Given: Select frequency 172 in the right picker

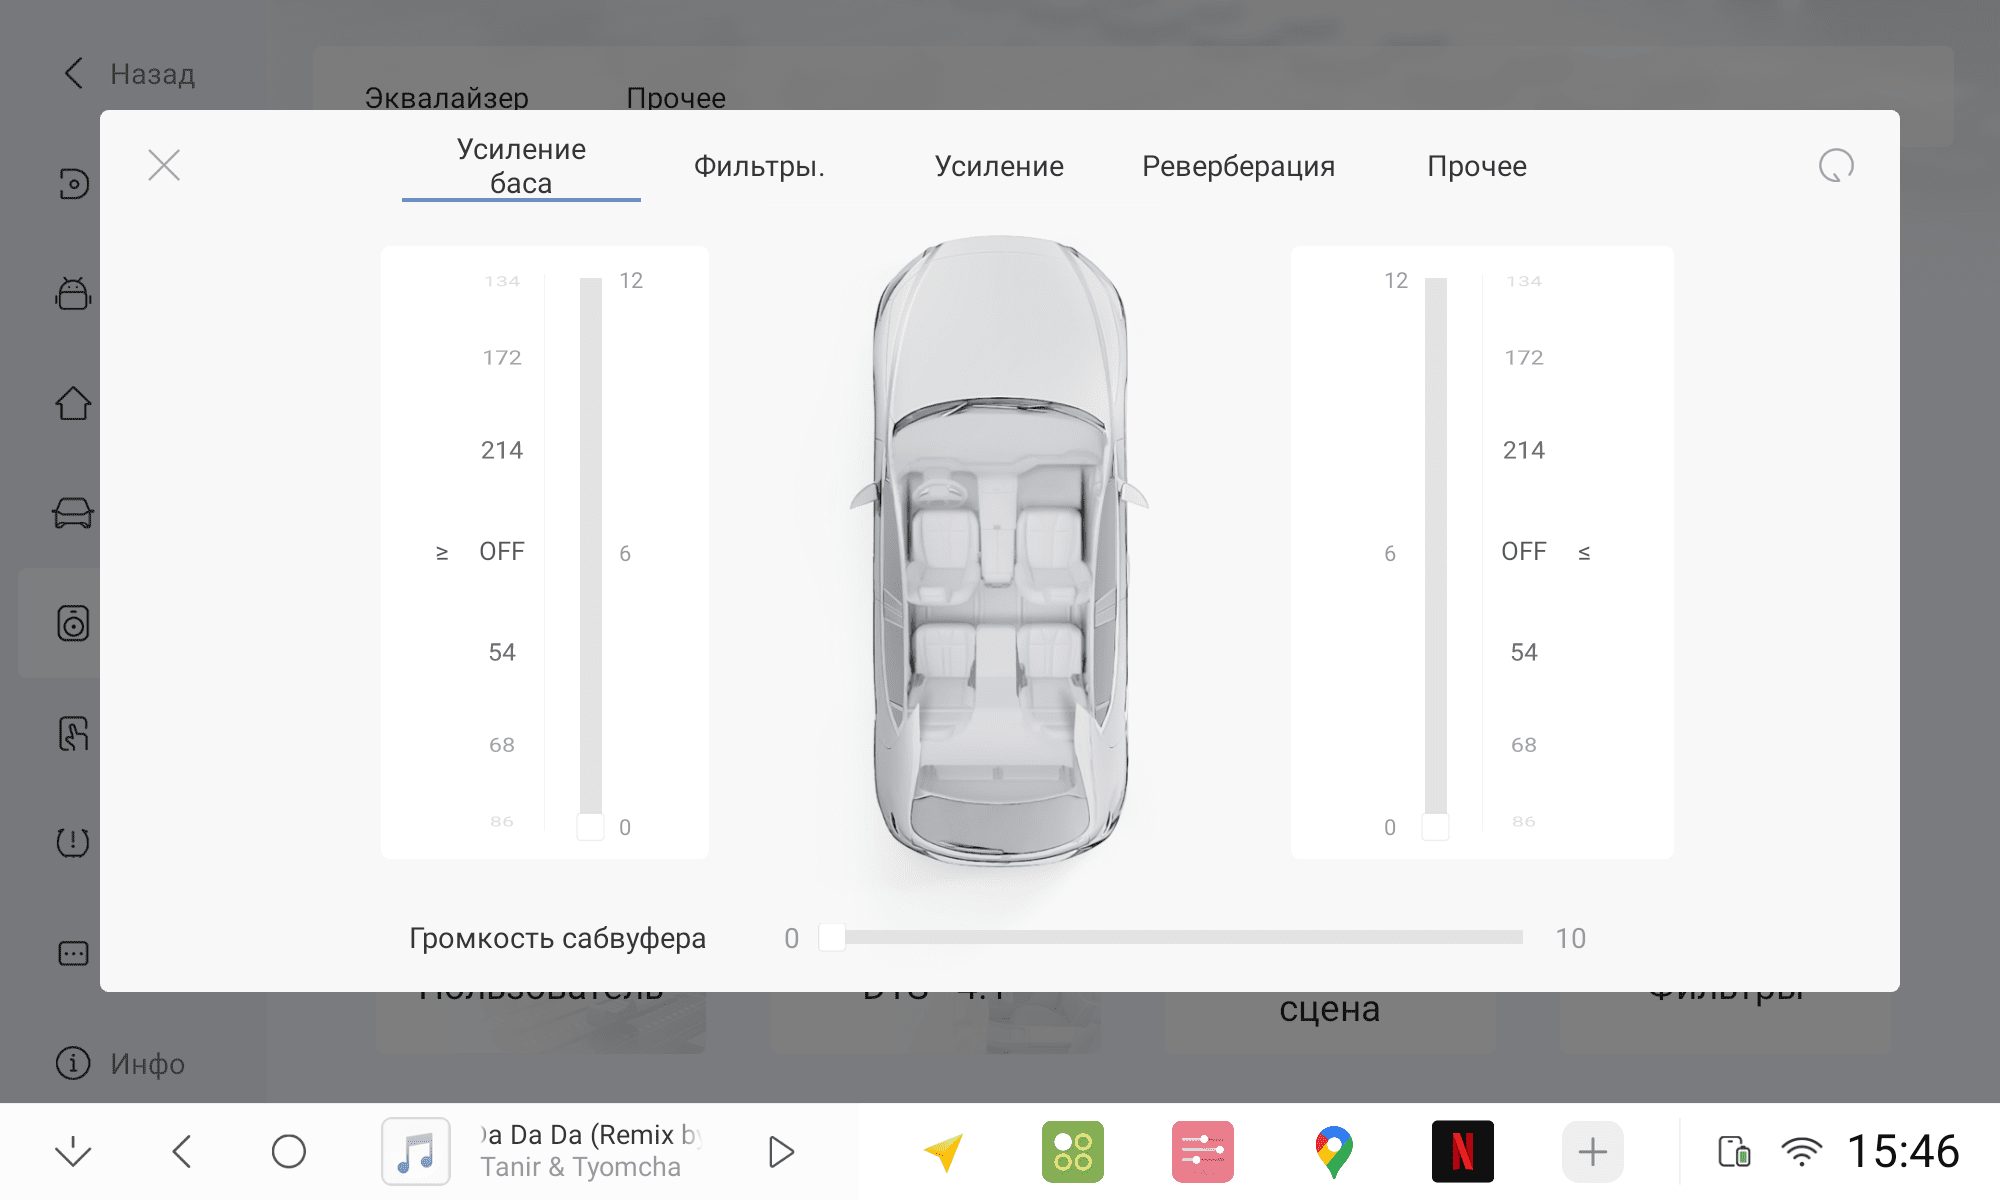Looking at the screenshot, I should pos(1524,357).
